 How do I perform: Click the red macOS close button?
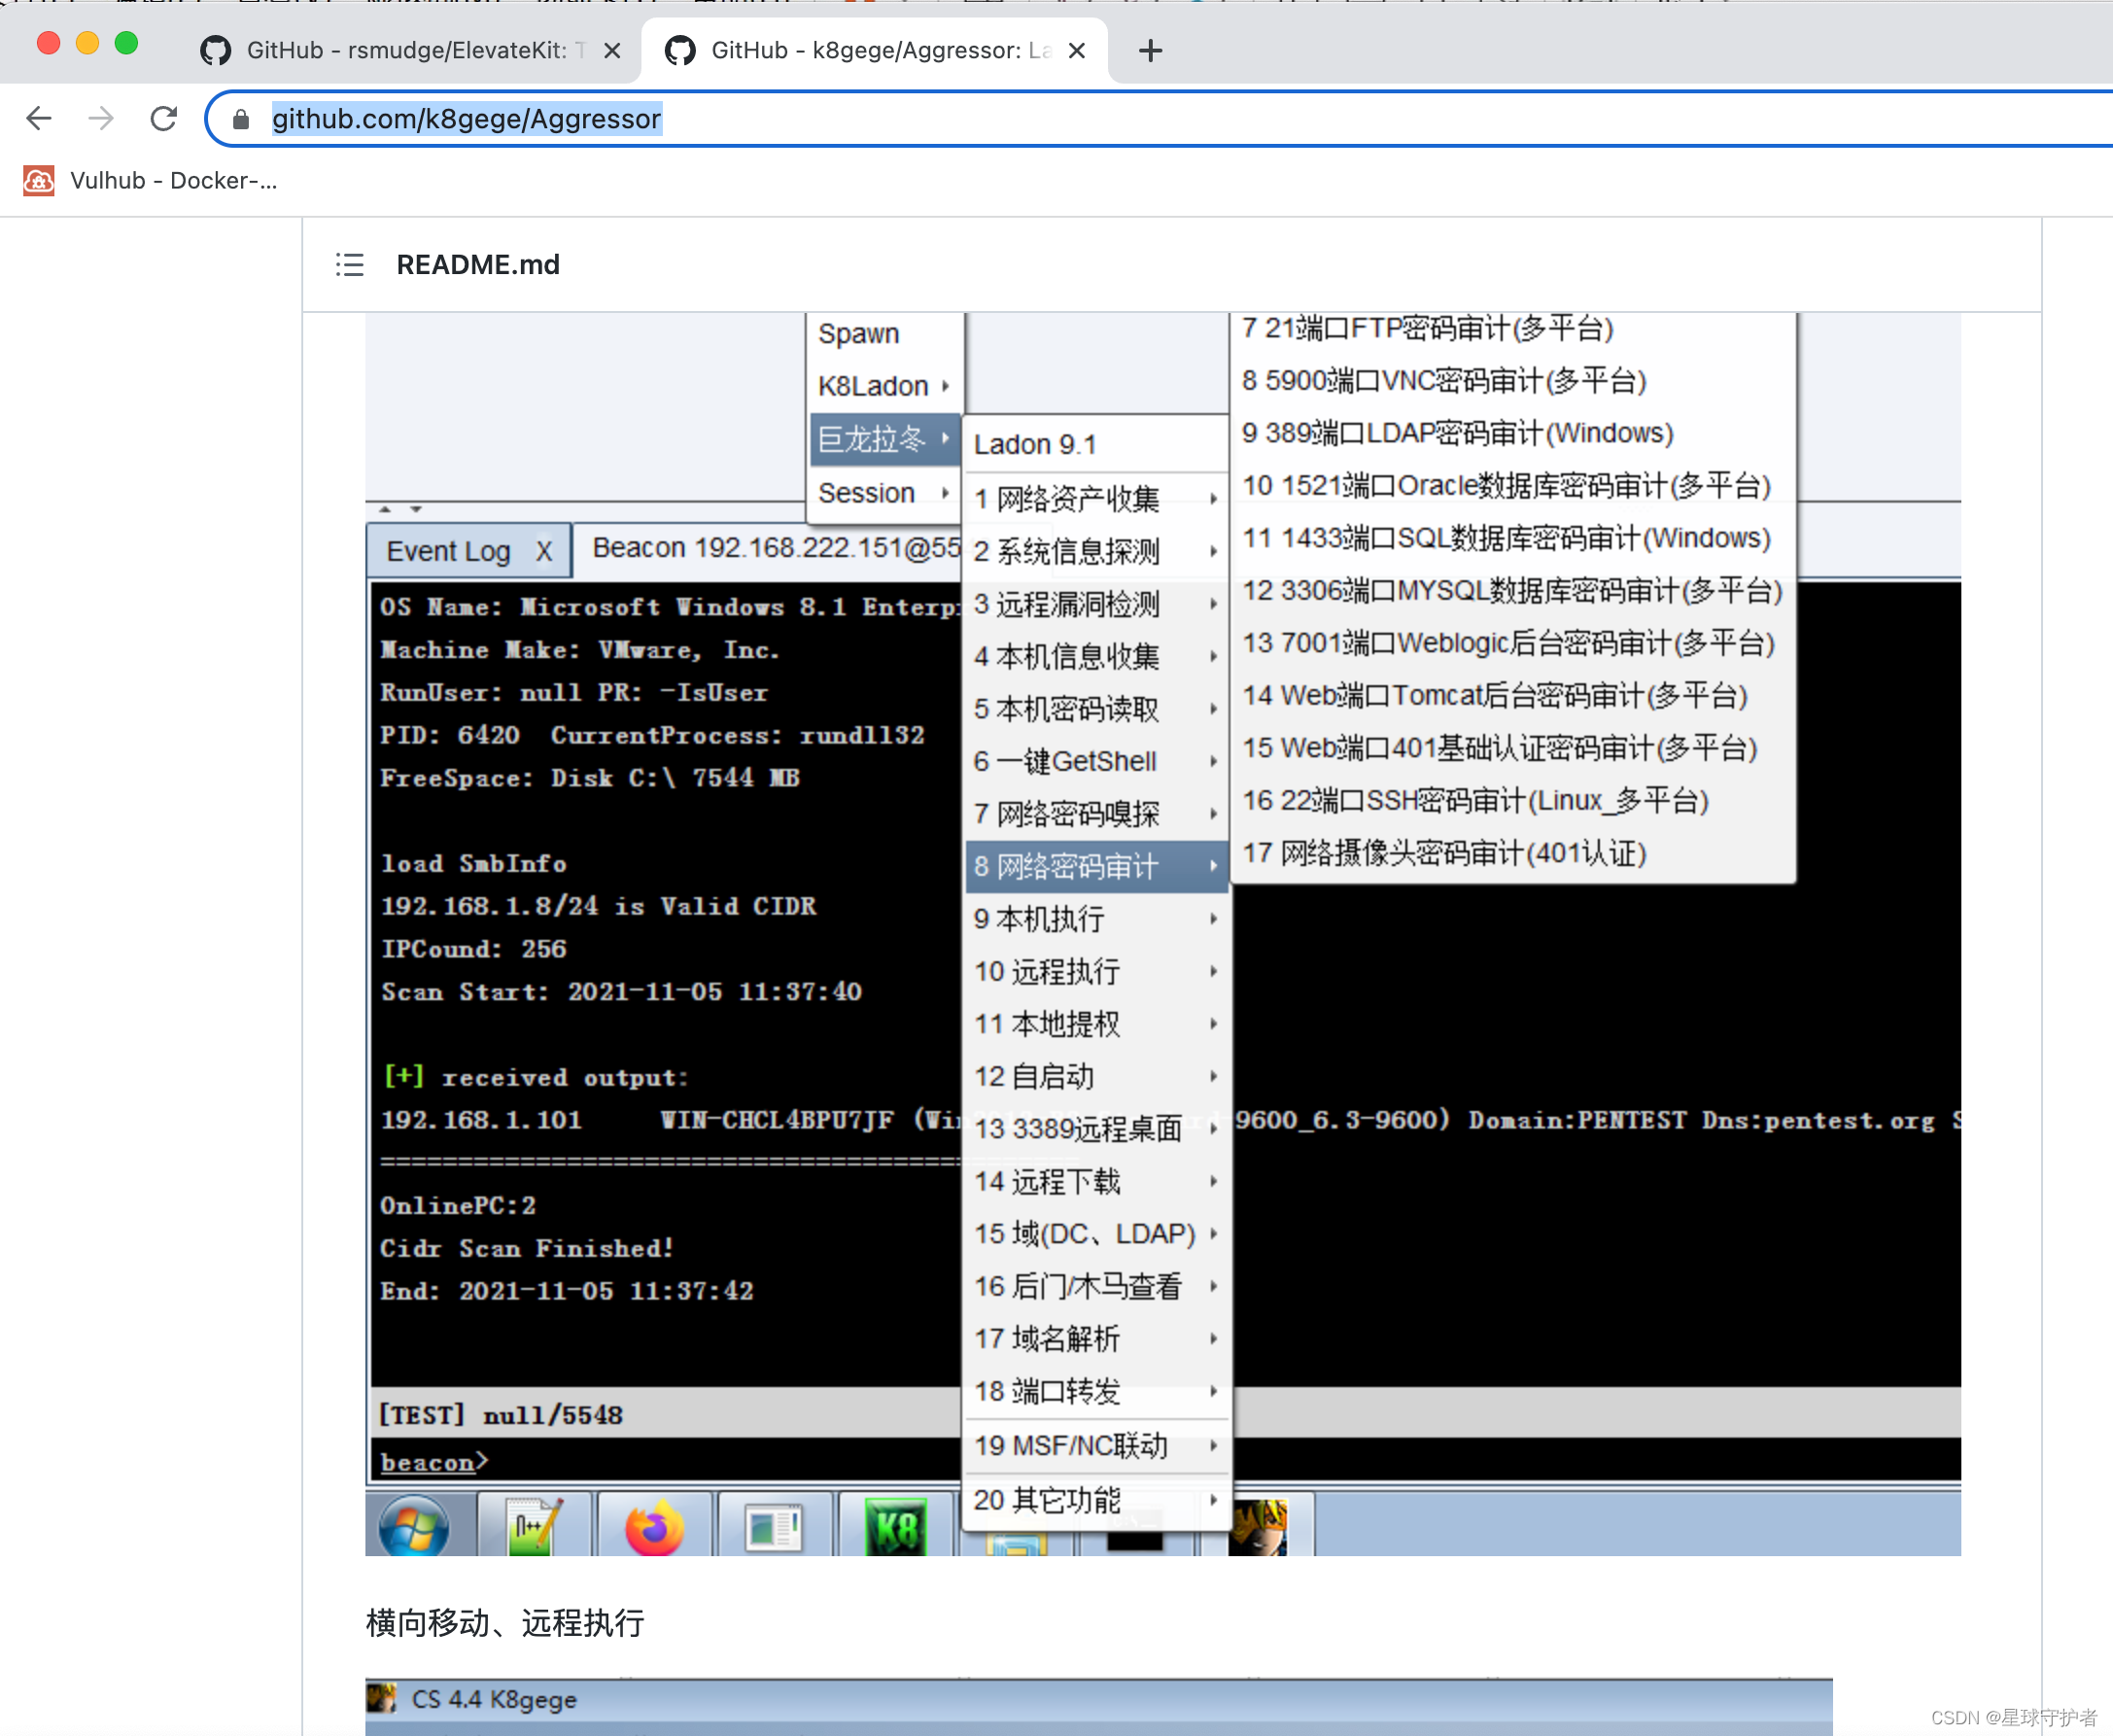click(48, 43)
